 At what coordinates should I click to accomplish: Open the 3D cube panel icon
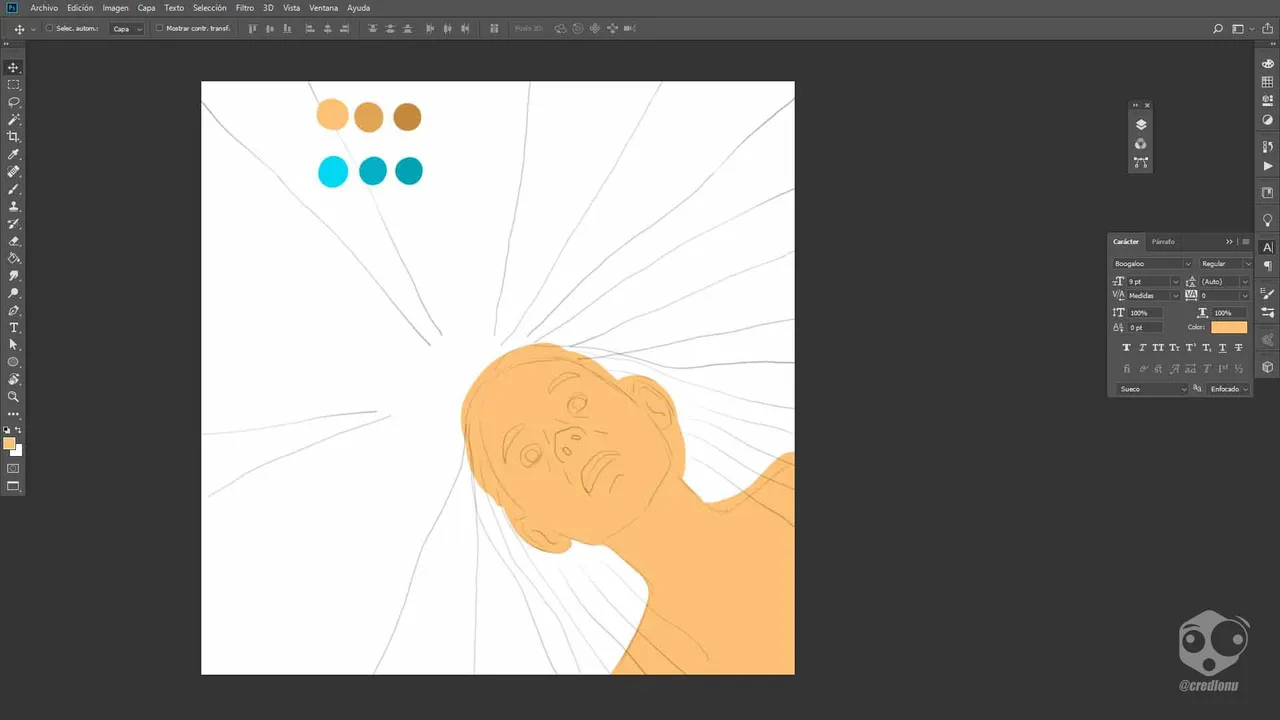pyautogui.click(x=1268, y=367)
